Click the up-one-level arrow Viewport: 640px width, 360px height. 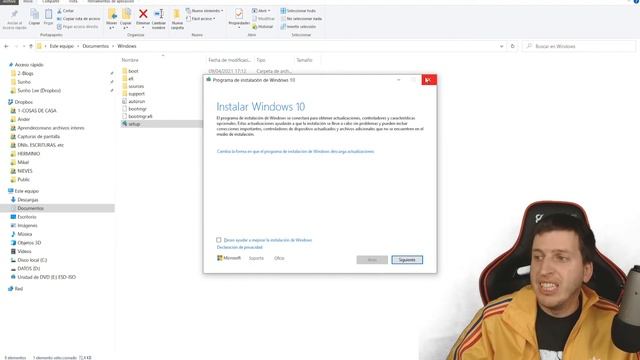tap(31, 46)
